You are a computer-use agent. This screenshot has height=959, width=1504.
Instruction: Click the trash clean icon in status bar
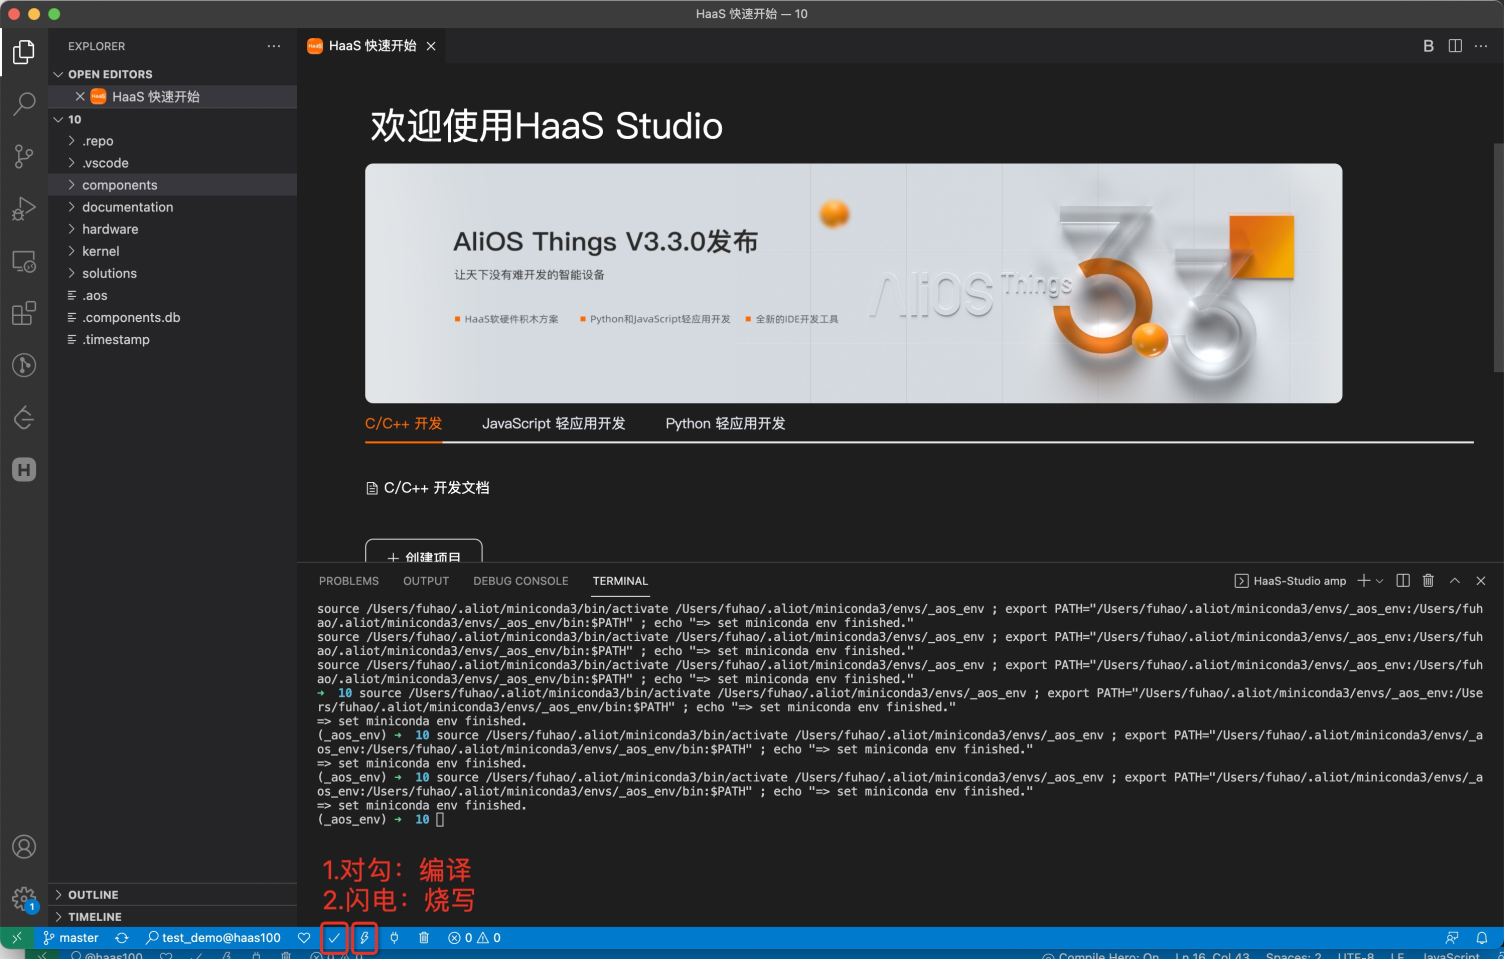[x=424, y=938]
